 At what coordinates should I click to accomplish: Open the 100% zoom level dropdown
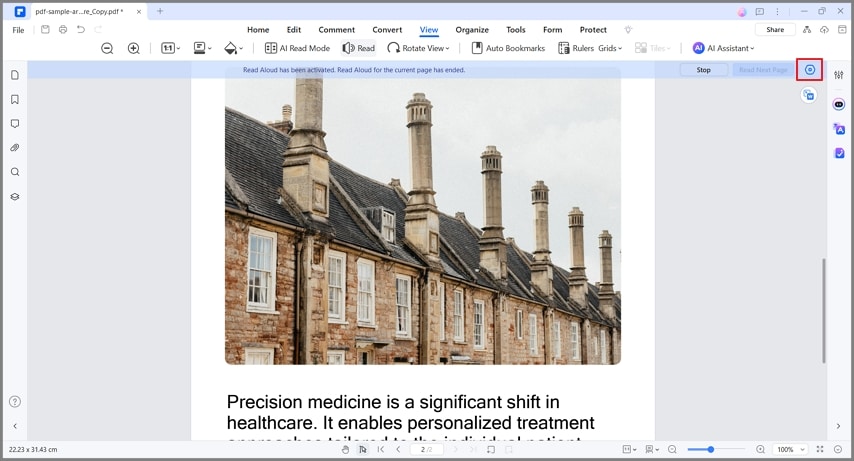[791, 450]
